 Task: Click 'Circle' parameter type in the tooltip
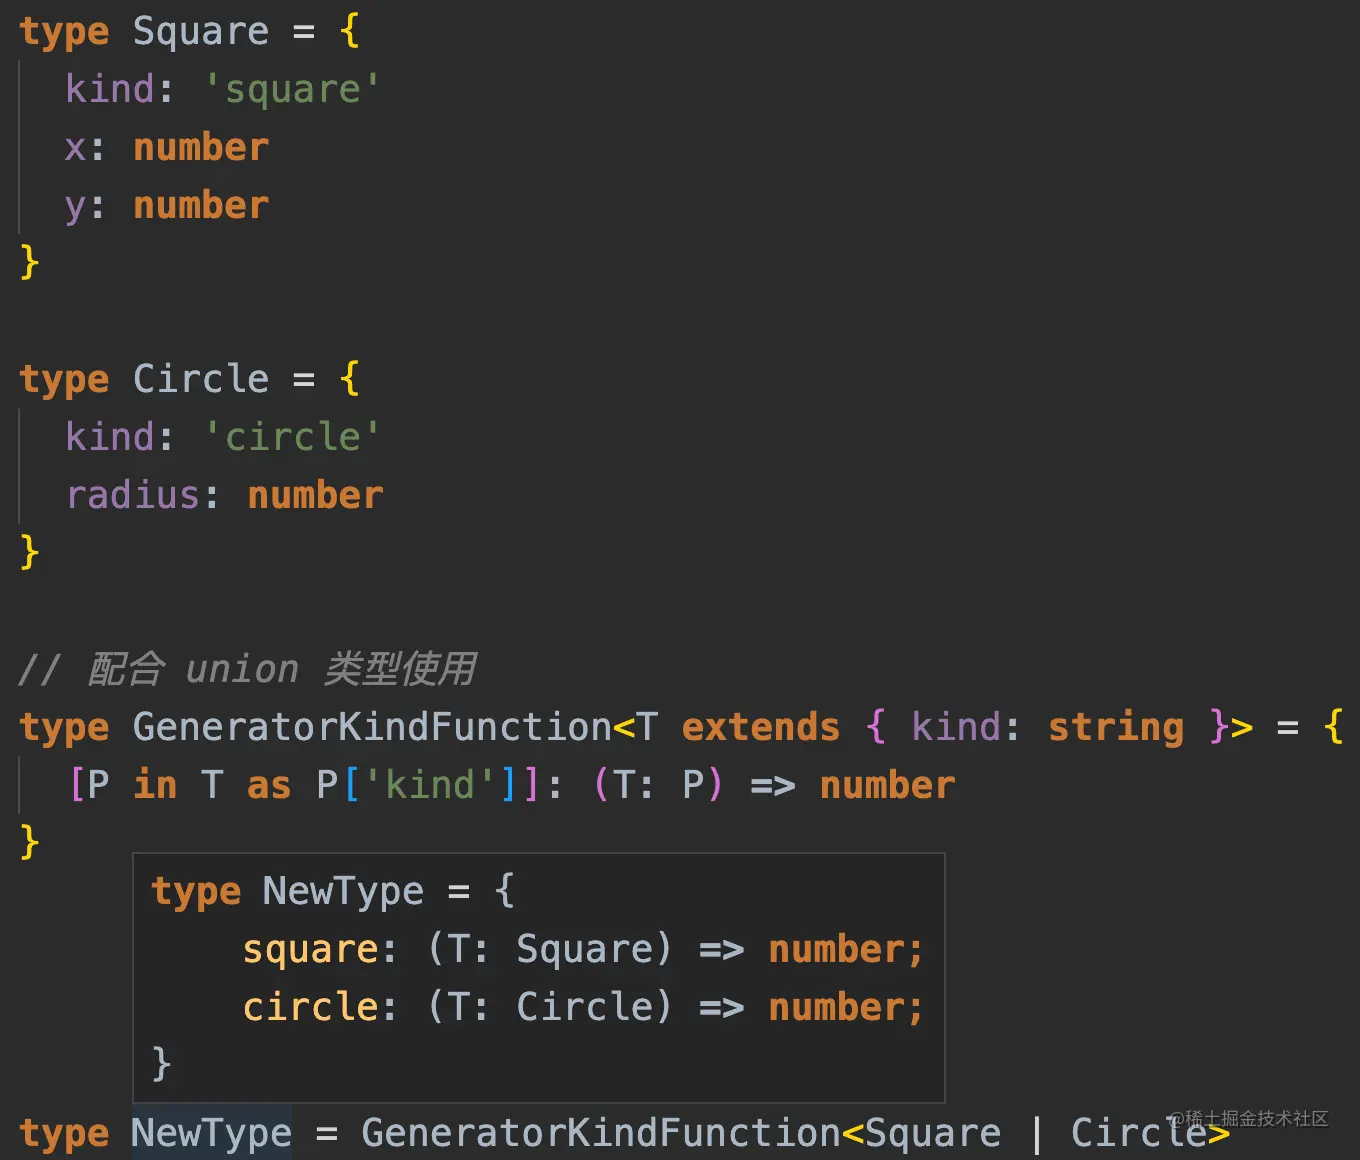(x=584, y=1007)
